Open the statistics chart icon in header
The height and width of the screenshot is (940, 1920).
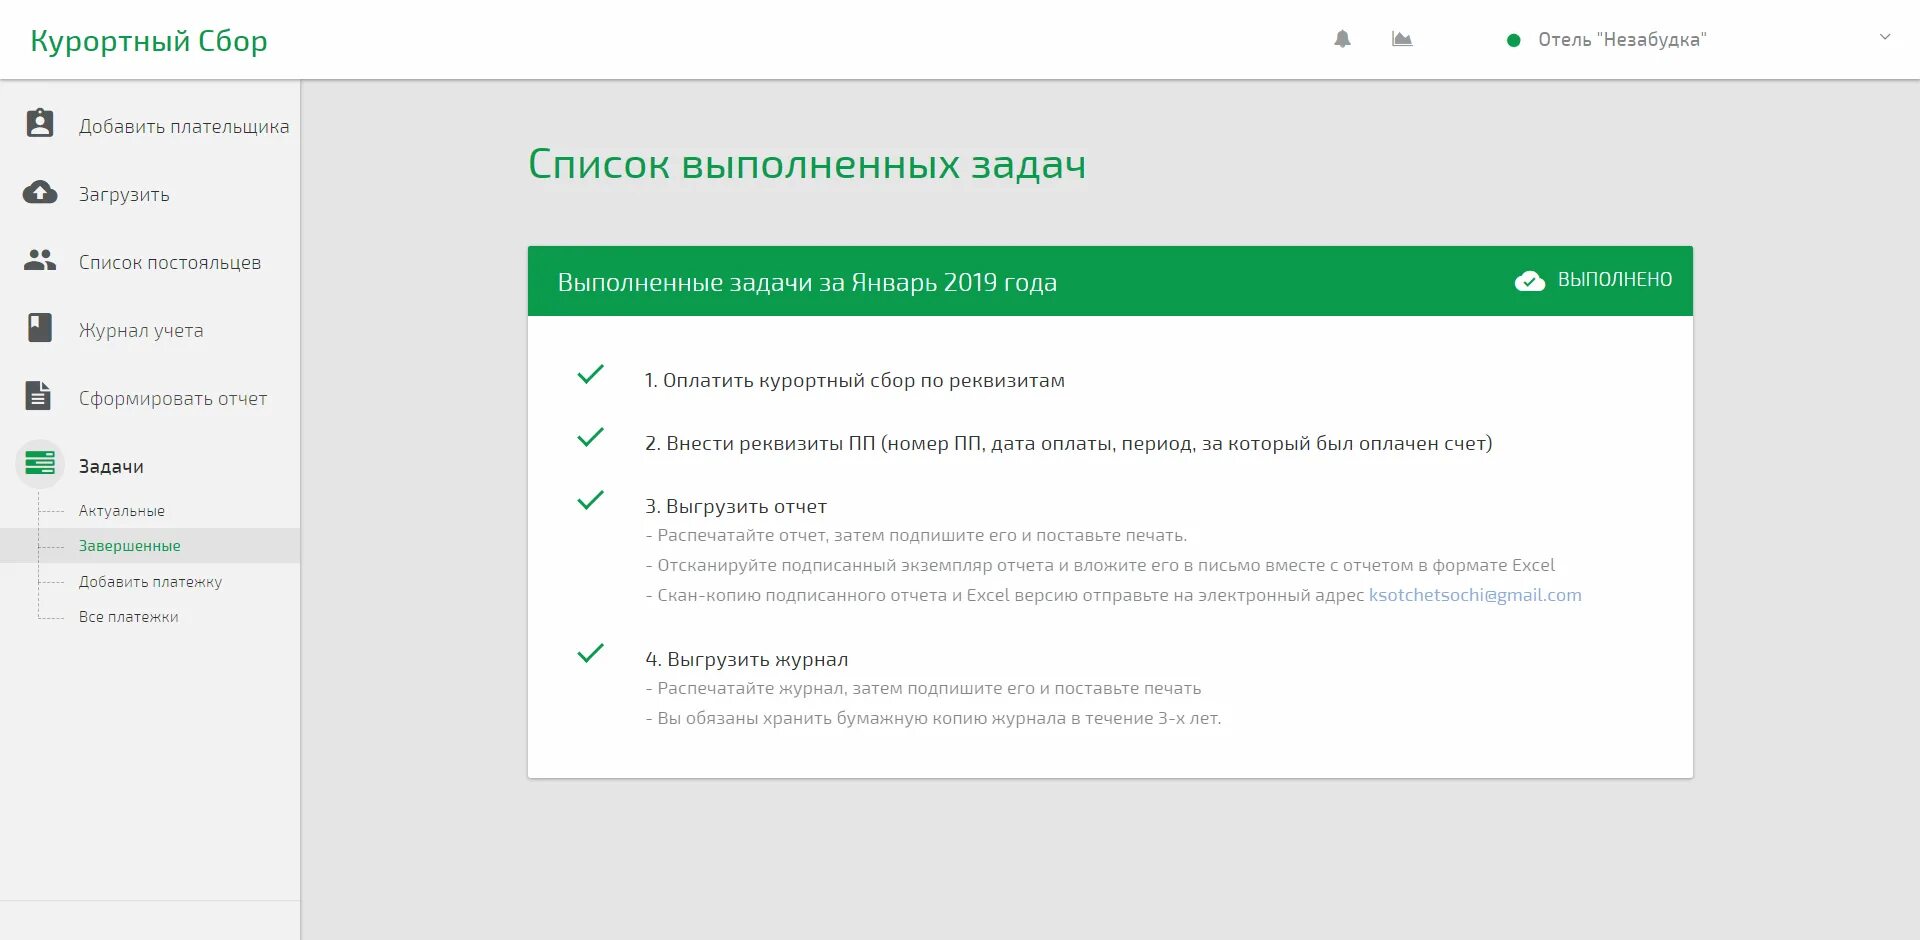[1402, 39]
